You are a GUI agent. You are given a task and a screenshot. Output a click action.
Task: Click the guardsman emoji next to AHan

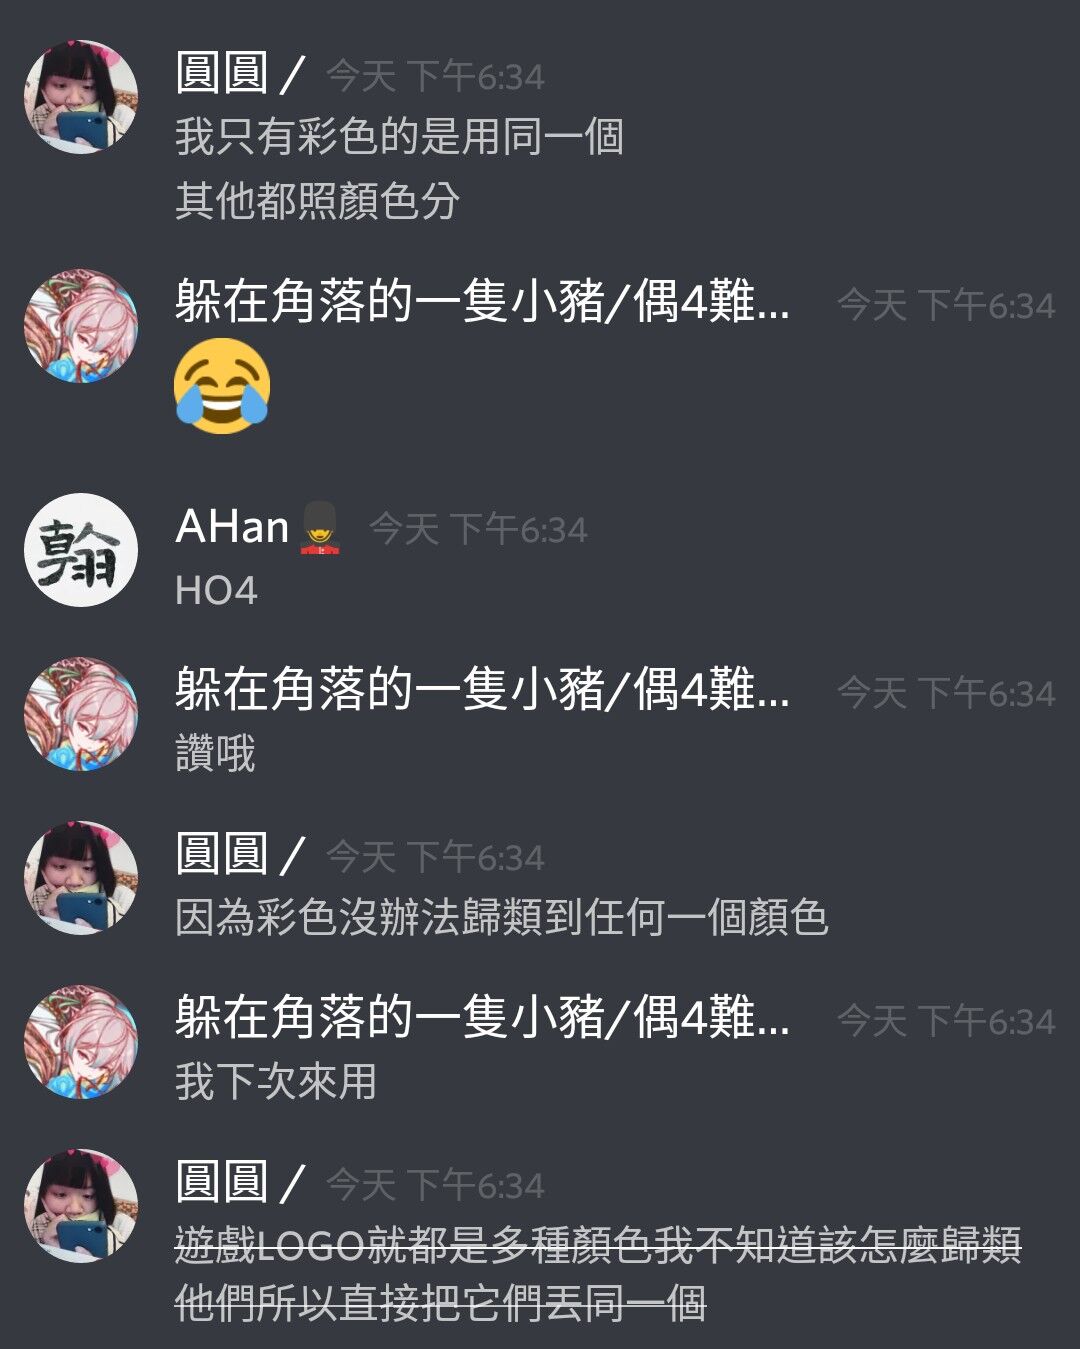point(320,528)
